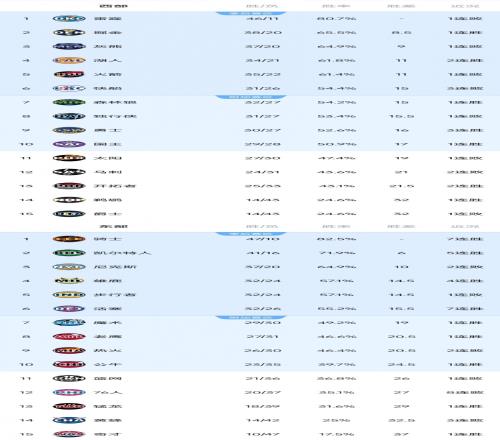Viewport: 500px width, 440px height.
Task: Open the 开拓者 team name link
Action: [115, 186]
